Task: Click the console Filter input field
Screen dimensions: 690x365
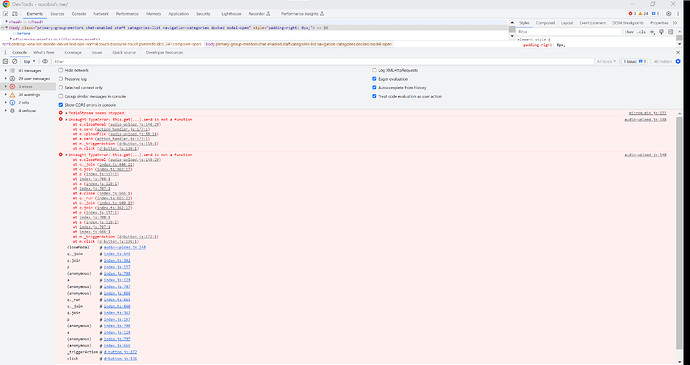Action: coord(323,62)
